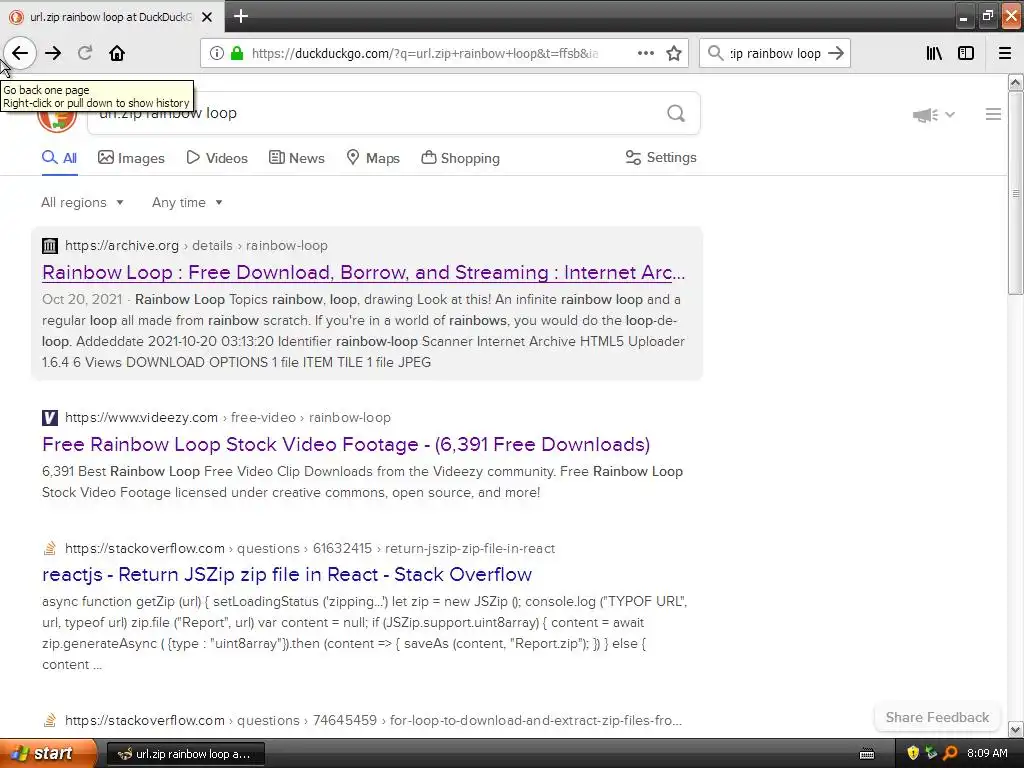The width and height of the screenshot is (1024, 768).
Task: Switch to Videos results
Action: (x=217, y=158)
